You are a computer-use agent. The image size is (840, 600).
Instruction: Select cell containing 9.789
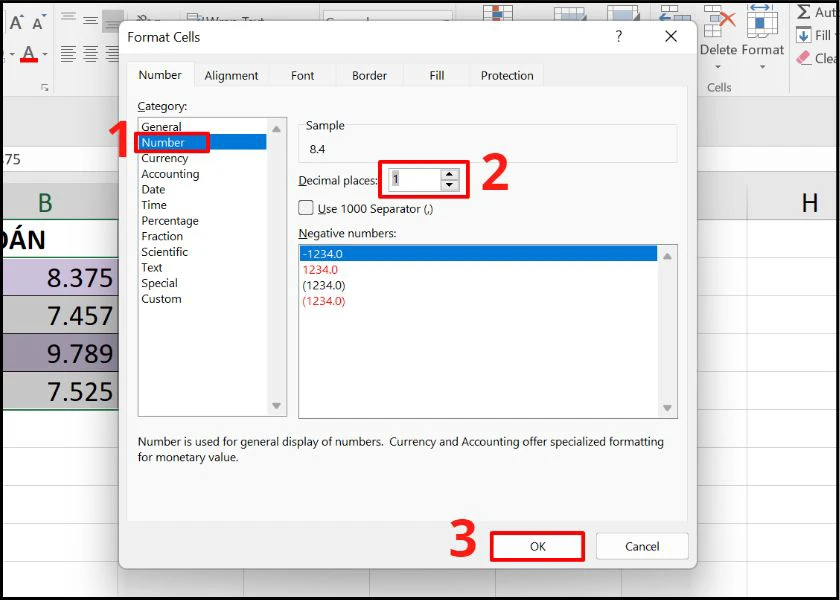point(61,353)
